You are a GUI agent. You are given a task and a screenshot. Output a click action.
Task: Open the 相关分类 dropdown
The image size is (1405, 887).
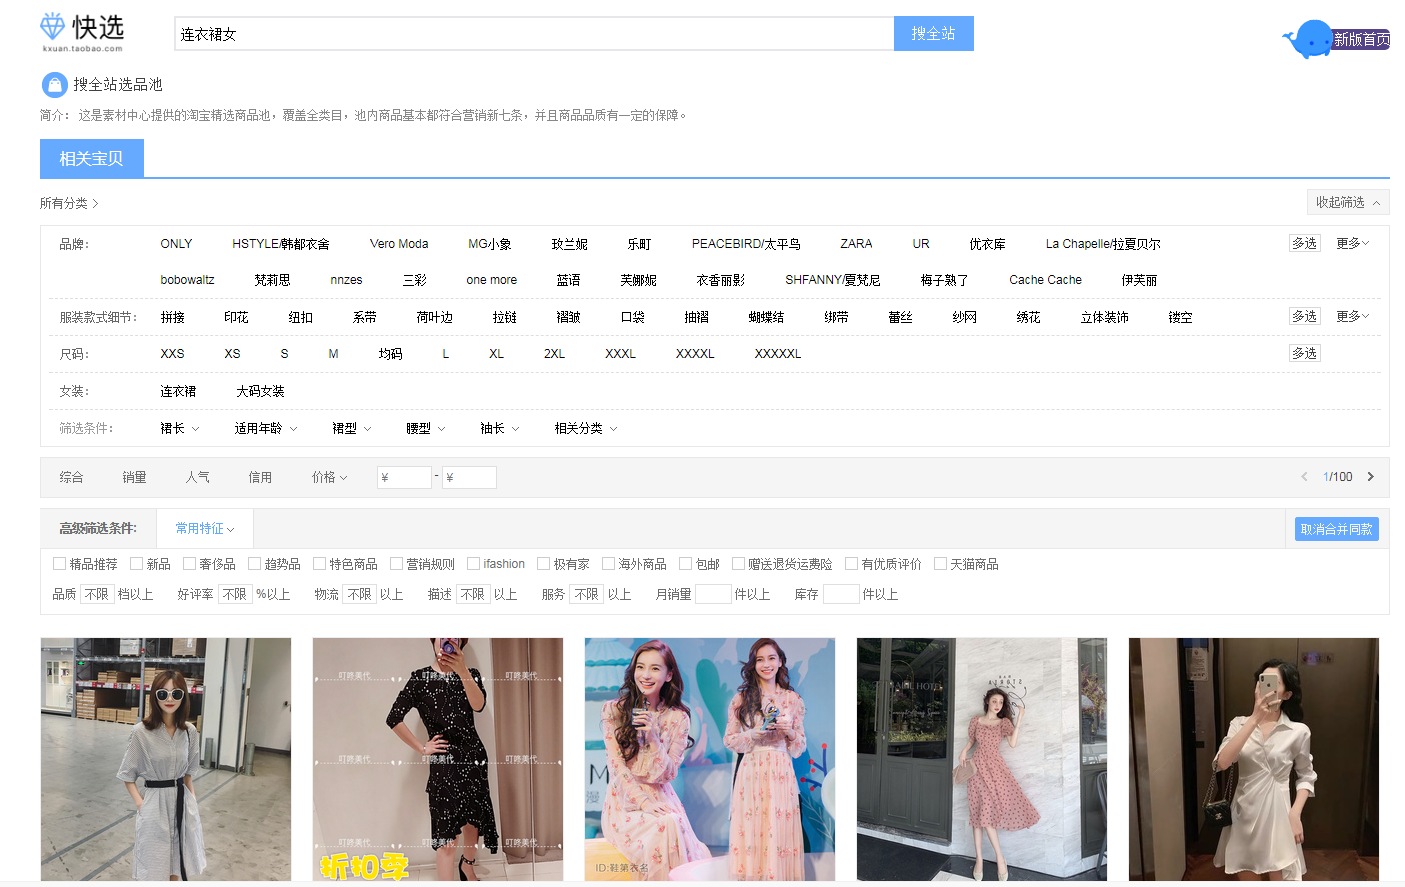point(585,428)
